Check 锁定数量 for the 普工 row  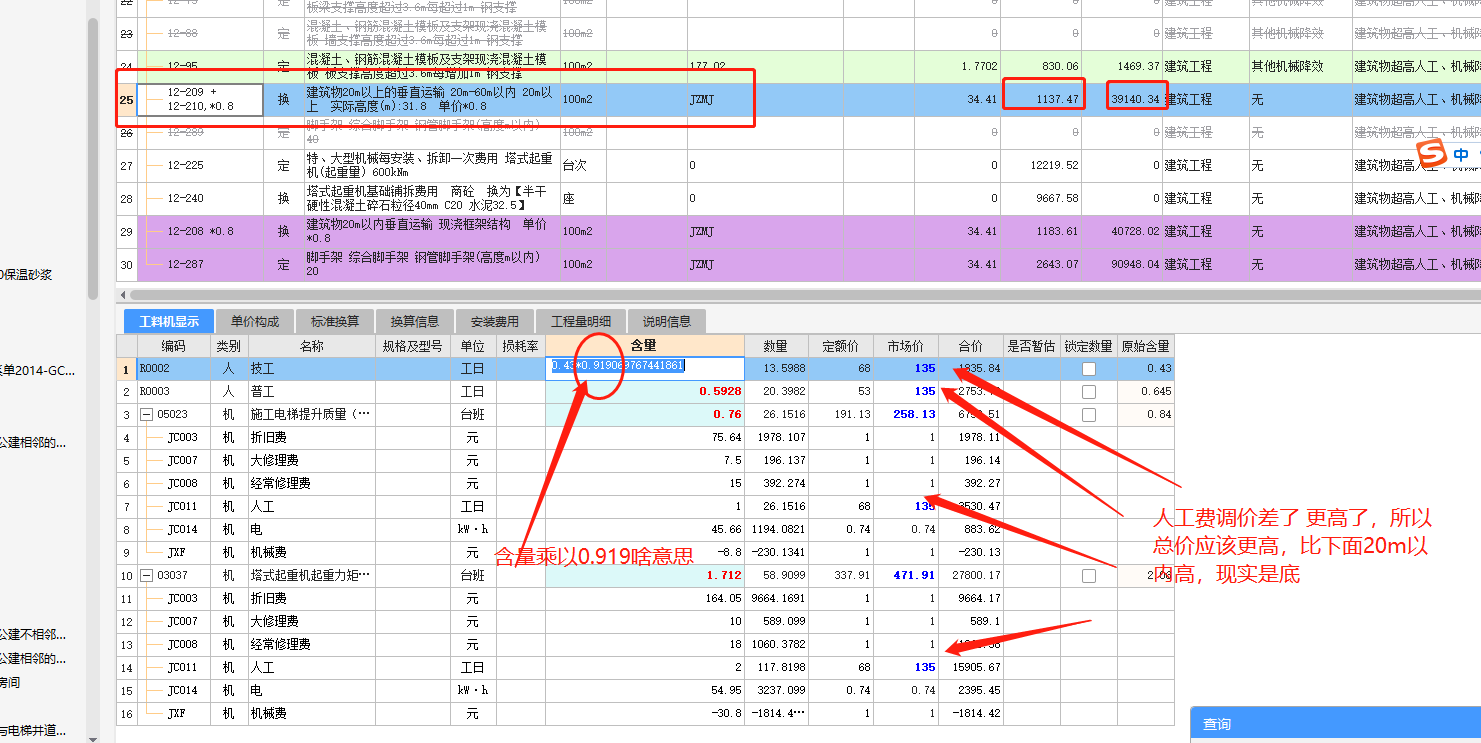(x=1088, y=391)
